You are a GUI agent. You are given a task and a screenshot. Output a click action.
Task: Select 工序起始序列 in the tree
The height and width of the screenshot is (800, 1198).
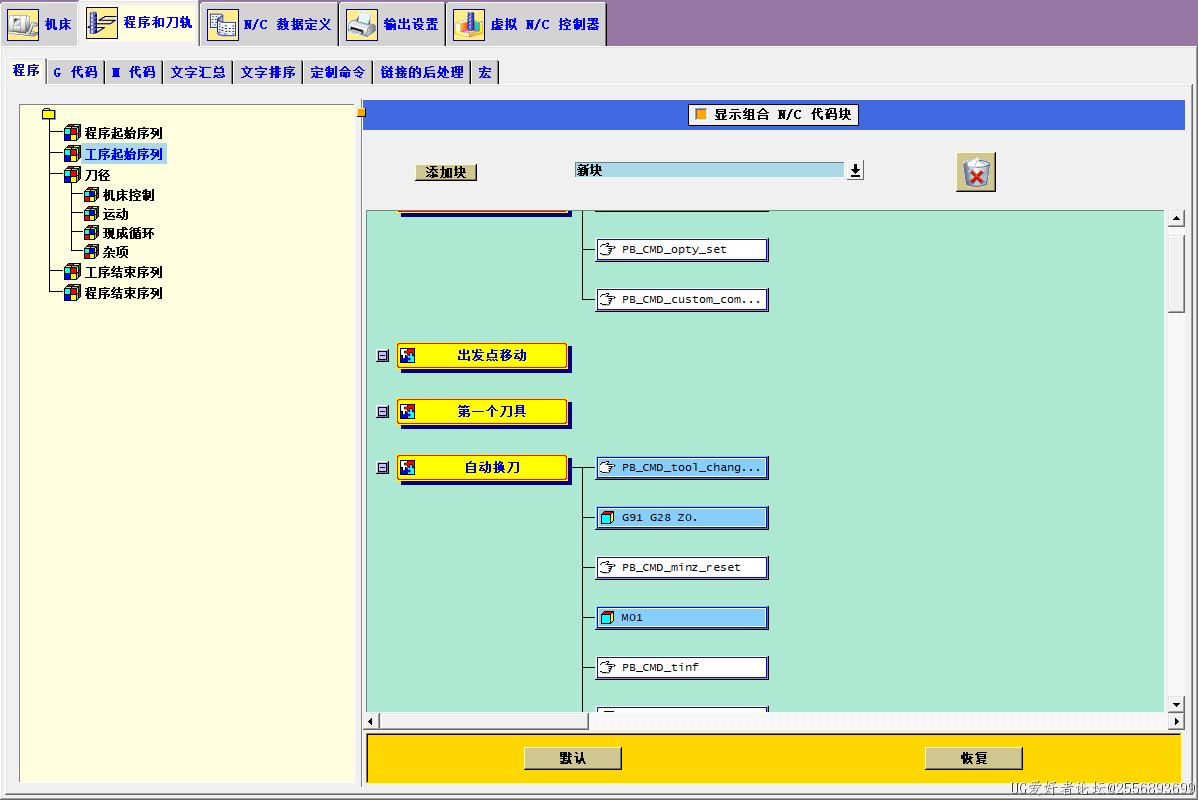point(124,154)
